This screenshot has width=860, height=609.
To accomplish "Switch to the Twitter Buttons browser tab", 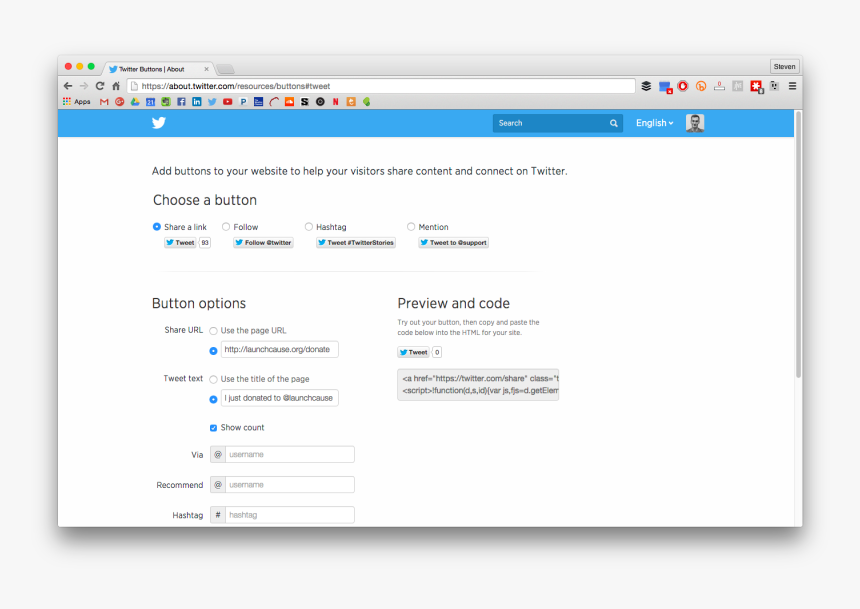I will click(x=158, y=69).
